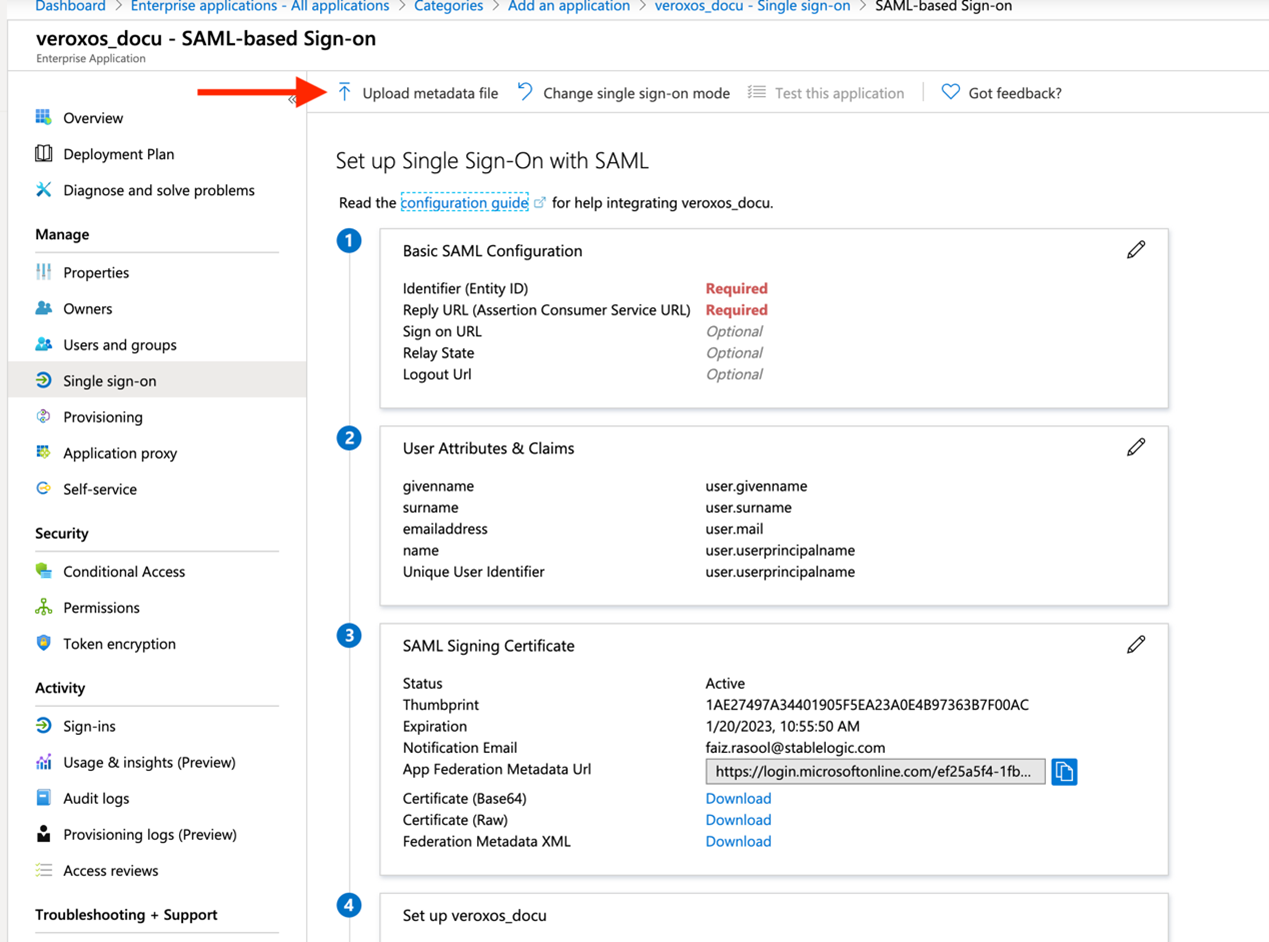Viewport: 1269px width, 942px height.
Task: Click the Self-service icon
Action: [x=43, y=488]
